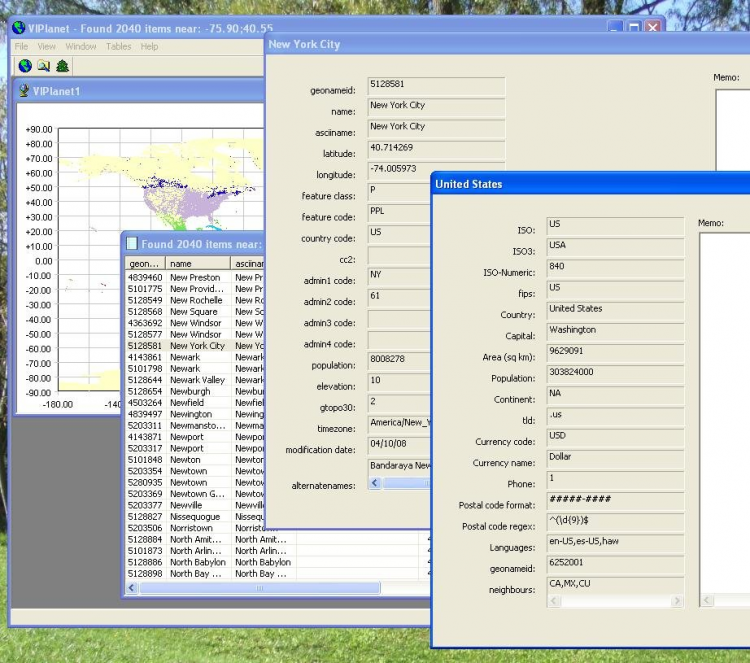
Task: Open the Help menu
Action: (149, 46)
